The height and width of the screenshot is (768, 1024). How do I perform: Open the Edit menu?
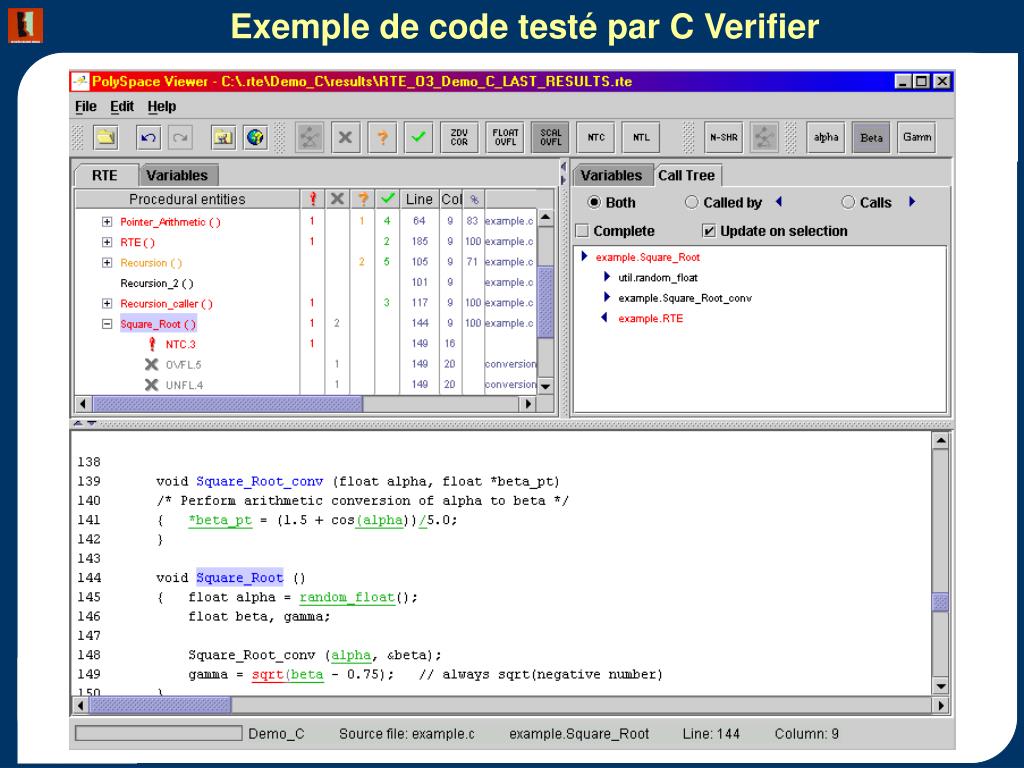[x=121, y=106]
